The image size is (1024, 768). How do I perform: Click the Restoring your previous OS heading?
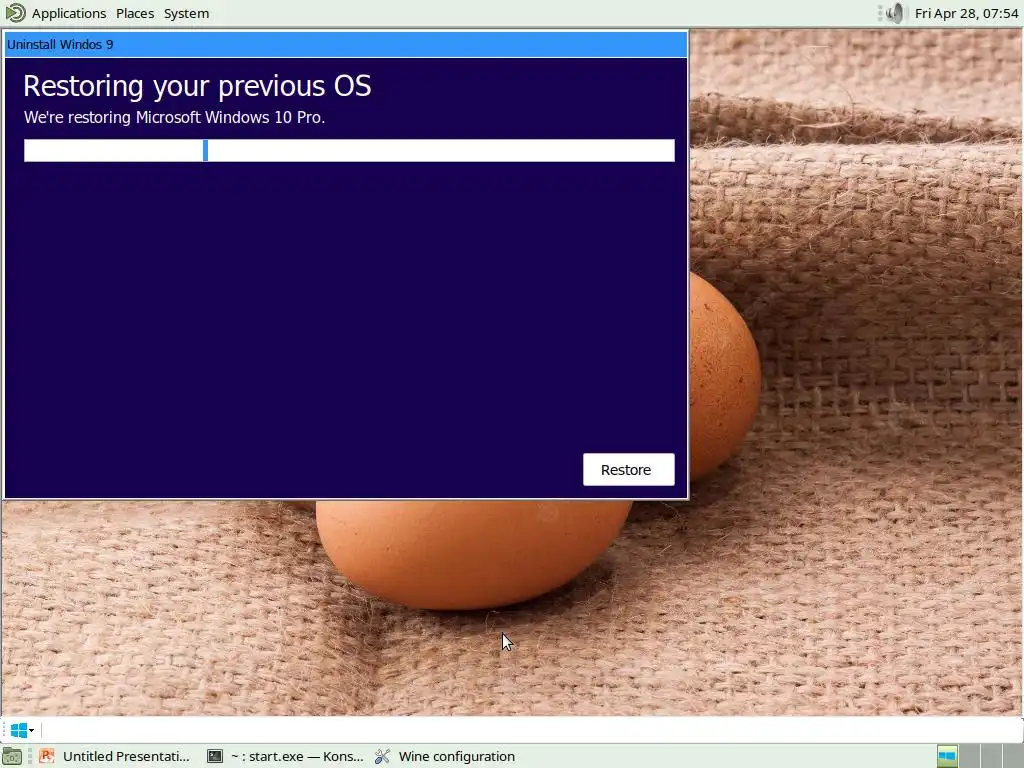pos(197,86)
